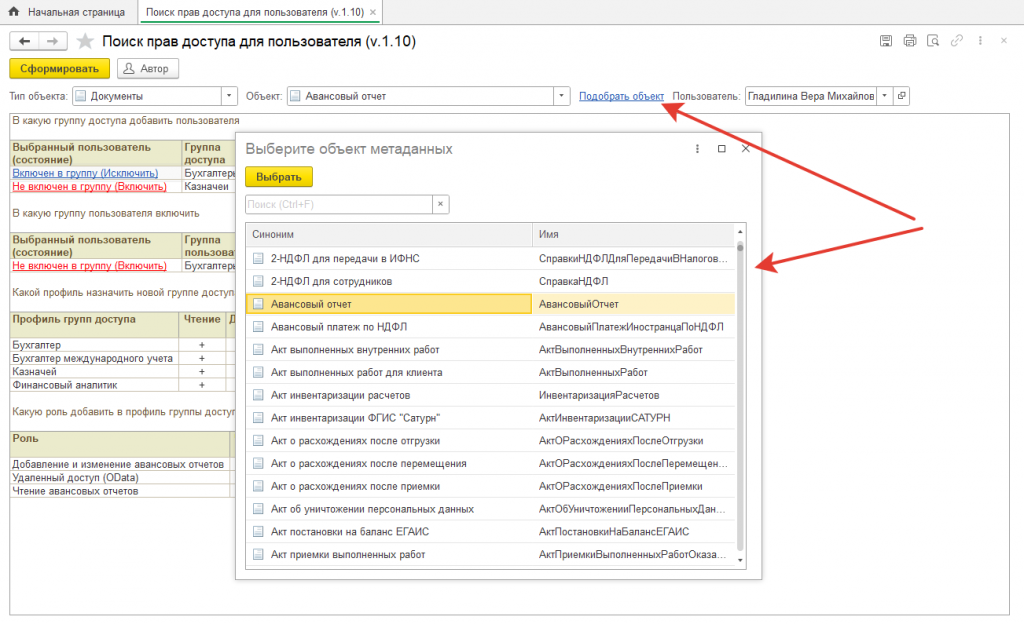Expand the 'Тип объекта' dropdown

point(229,96)
